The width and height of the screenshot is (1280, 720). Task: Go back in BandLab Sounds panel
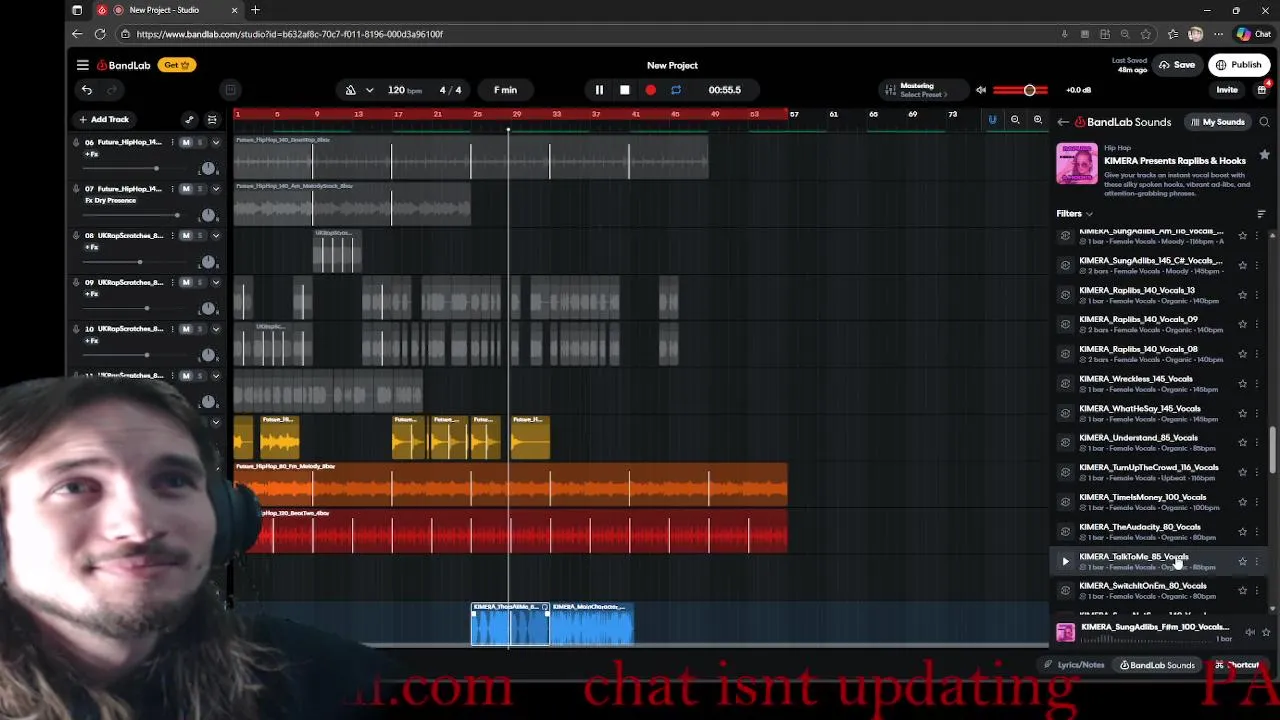tap(1063, 122)
